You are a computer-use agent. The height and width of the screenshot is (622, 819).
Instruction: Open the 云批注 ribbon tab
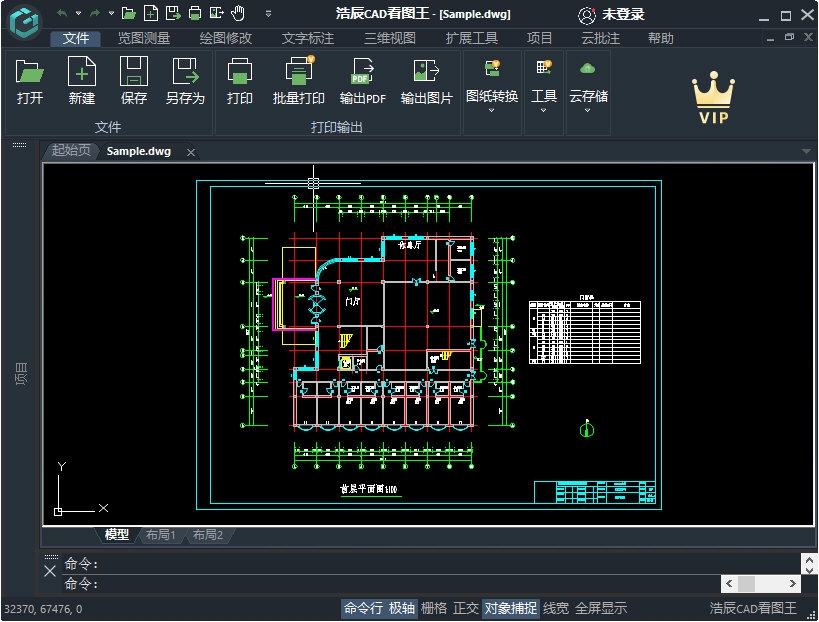[x=600, y=38]
